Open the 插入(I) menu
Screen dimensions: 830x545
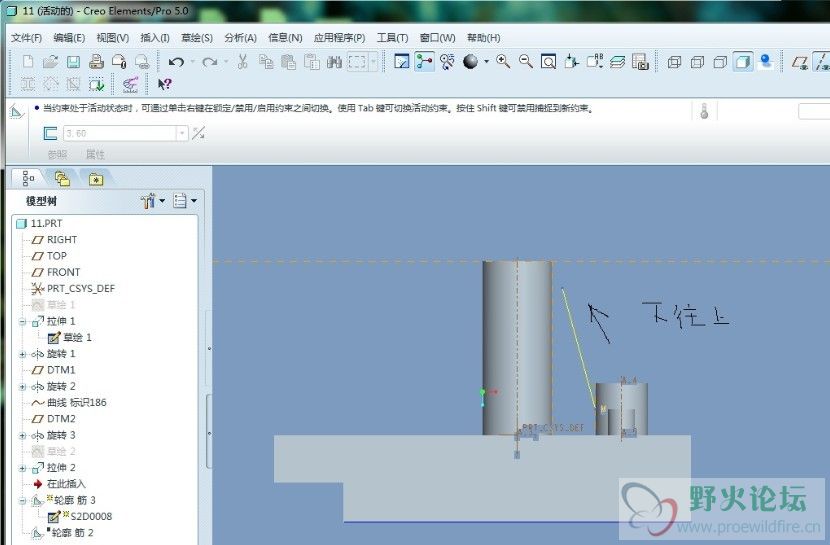point(155,38)
